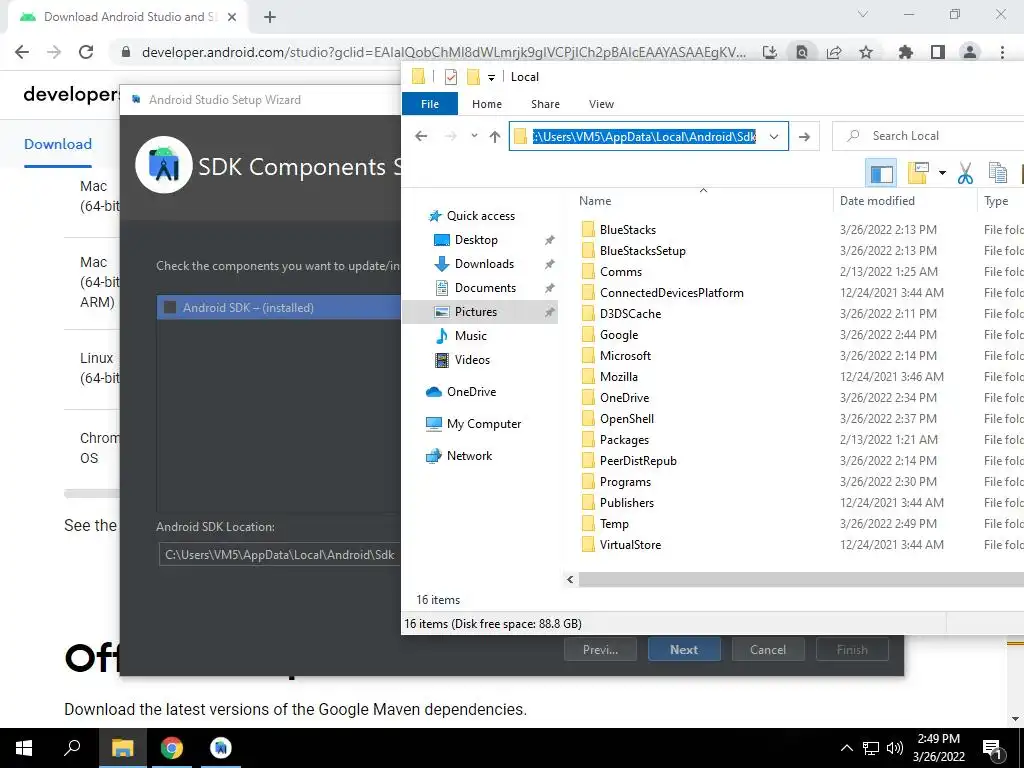Open Desktop in the navigation pane
The height and width of the screenshot is (768, 1024).
476,240
